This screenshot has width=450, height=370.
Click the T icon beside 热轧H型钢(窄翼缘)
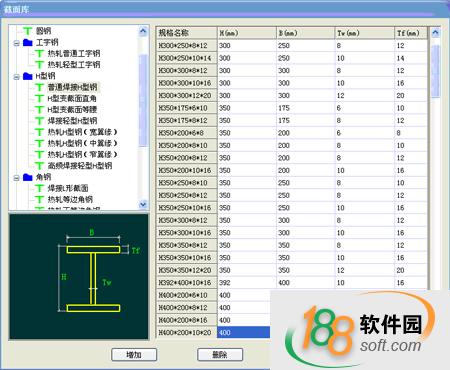point(39,155)
